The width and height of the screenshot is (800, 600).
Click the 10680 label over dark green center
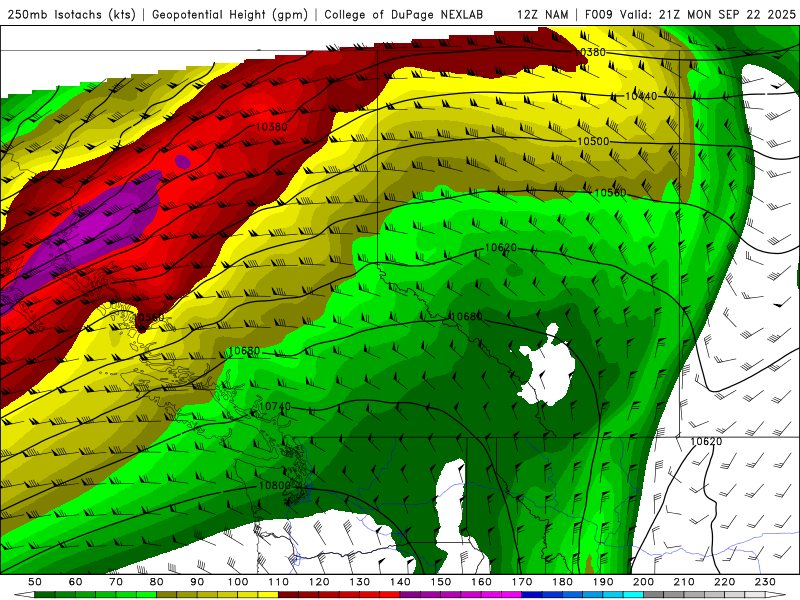(x=467, y=316)
